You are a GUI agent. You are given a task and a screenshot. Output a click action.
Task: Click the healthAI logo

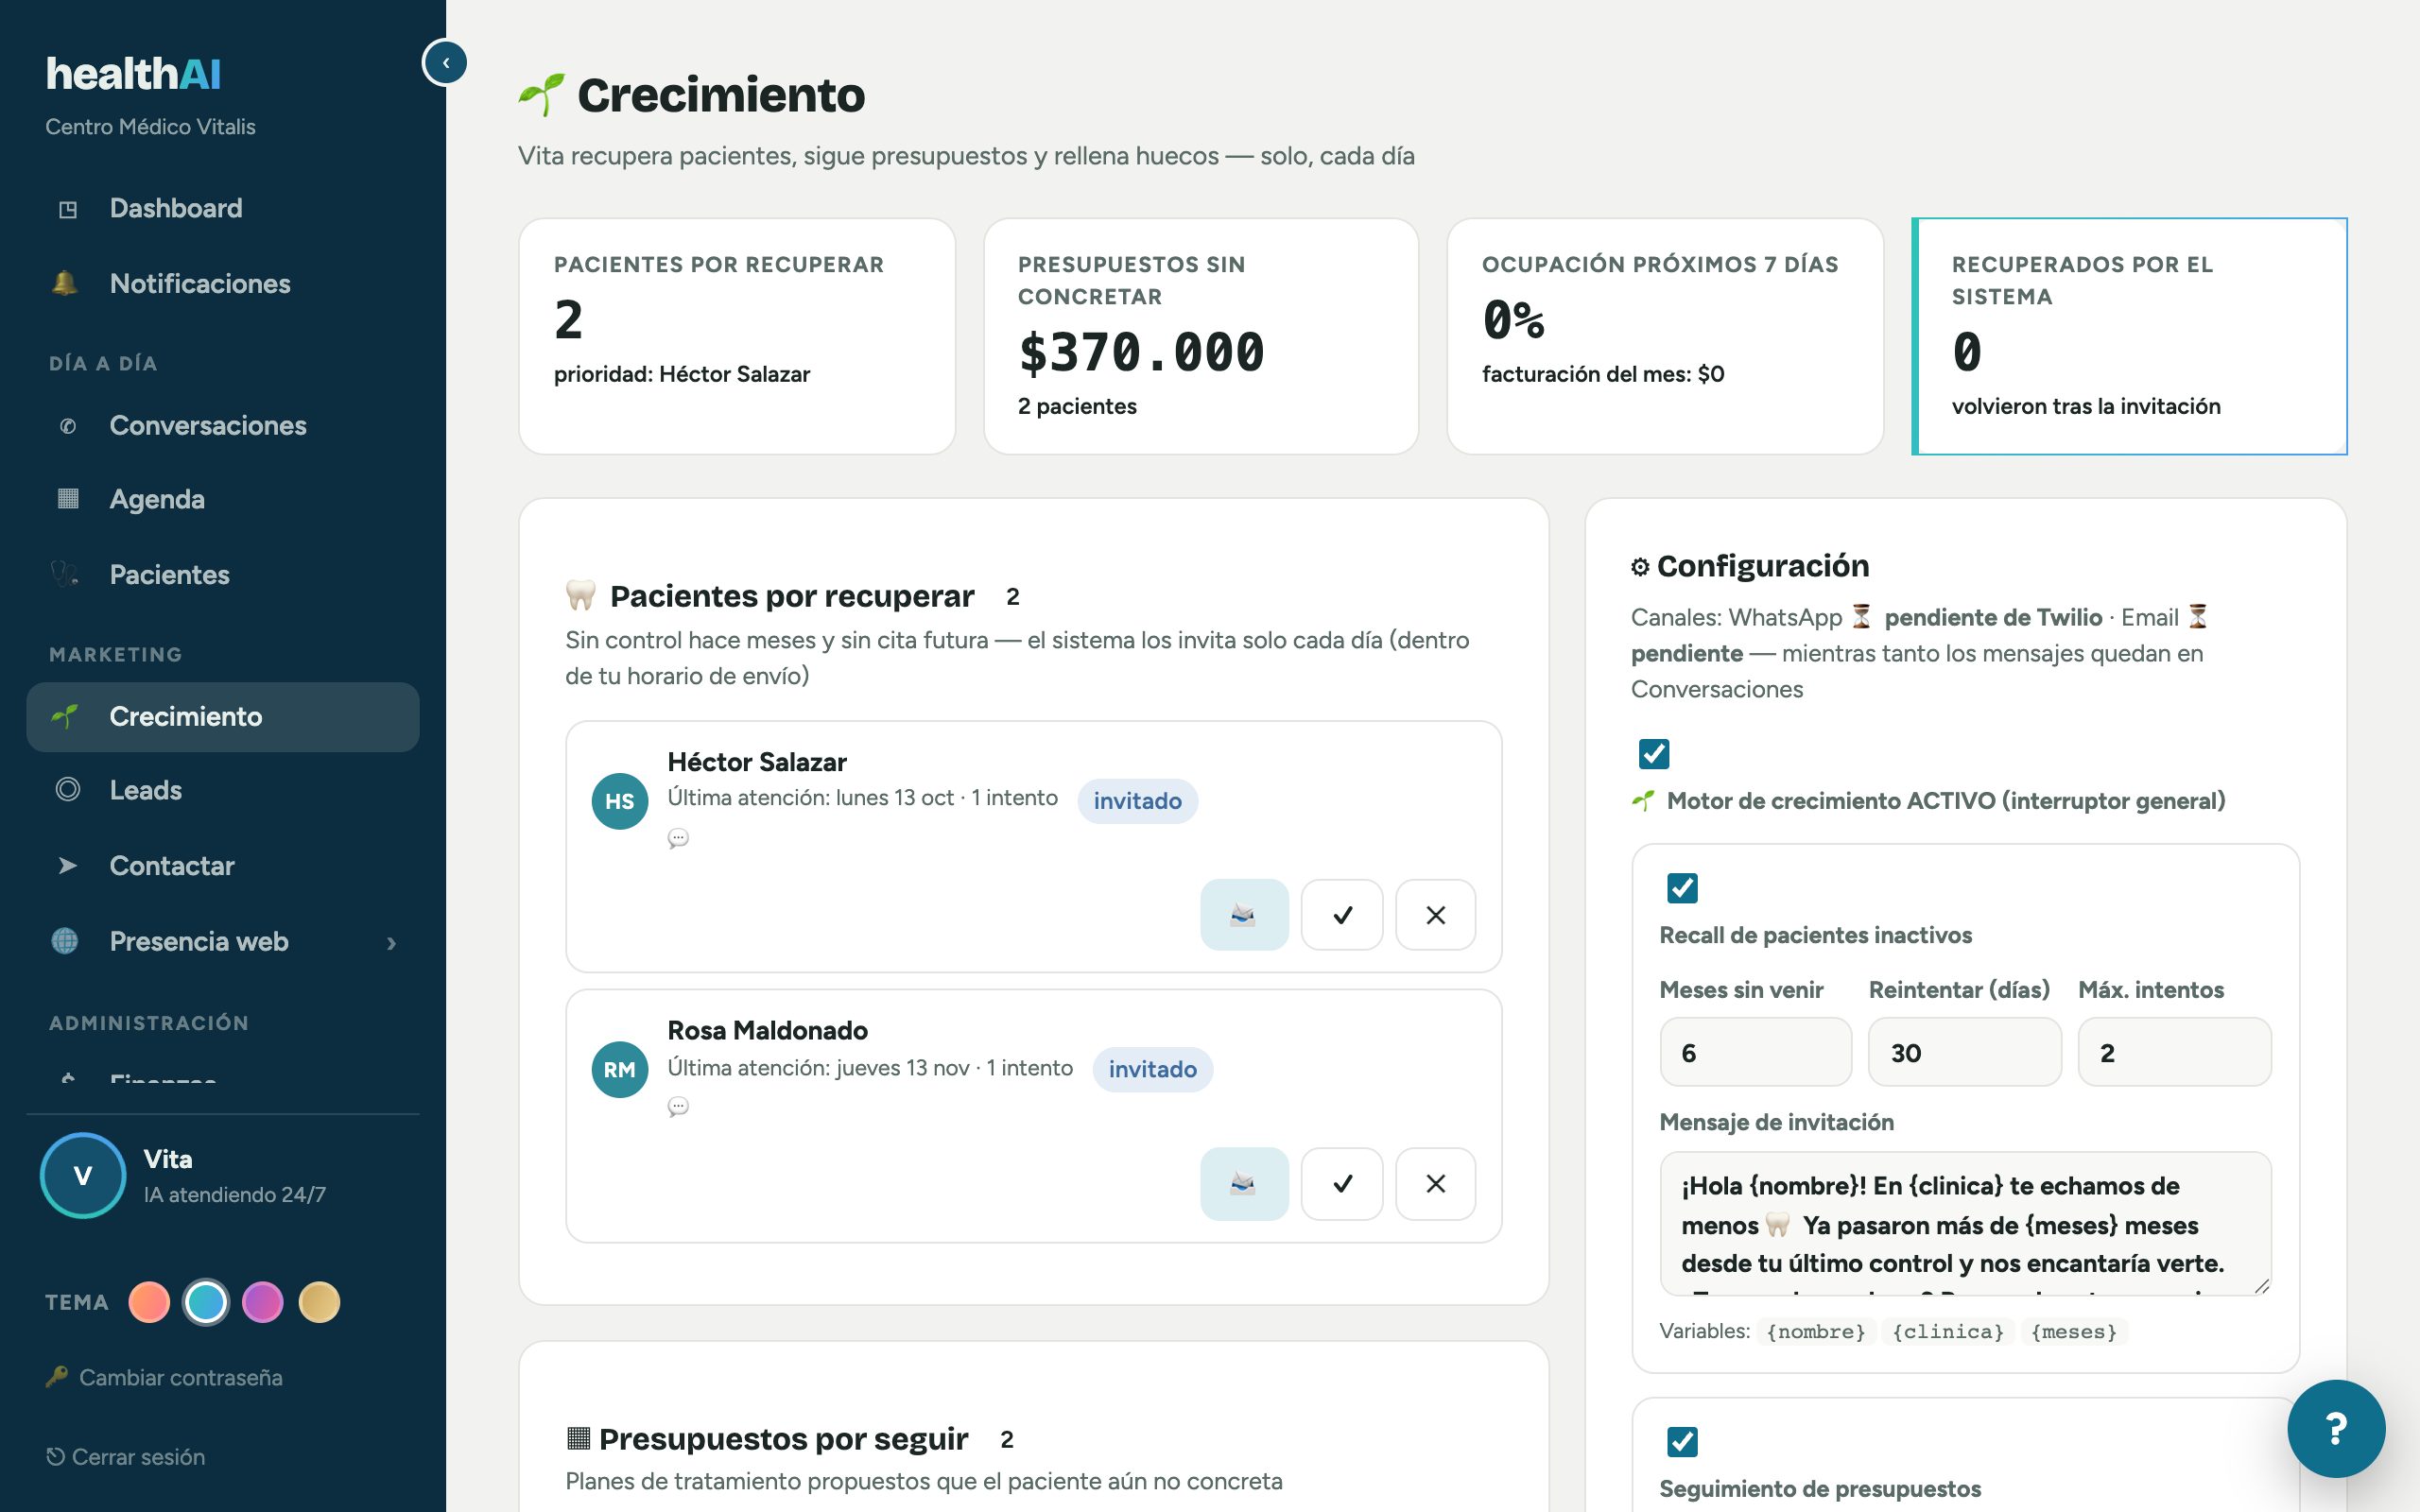click(x=133, y=74)
